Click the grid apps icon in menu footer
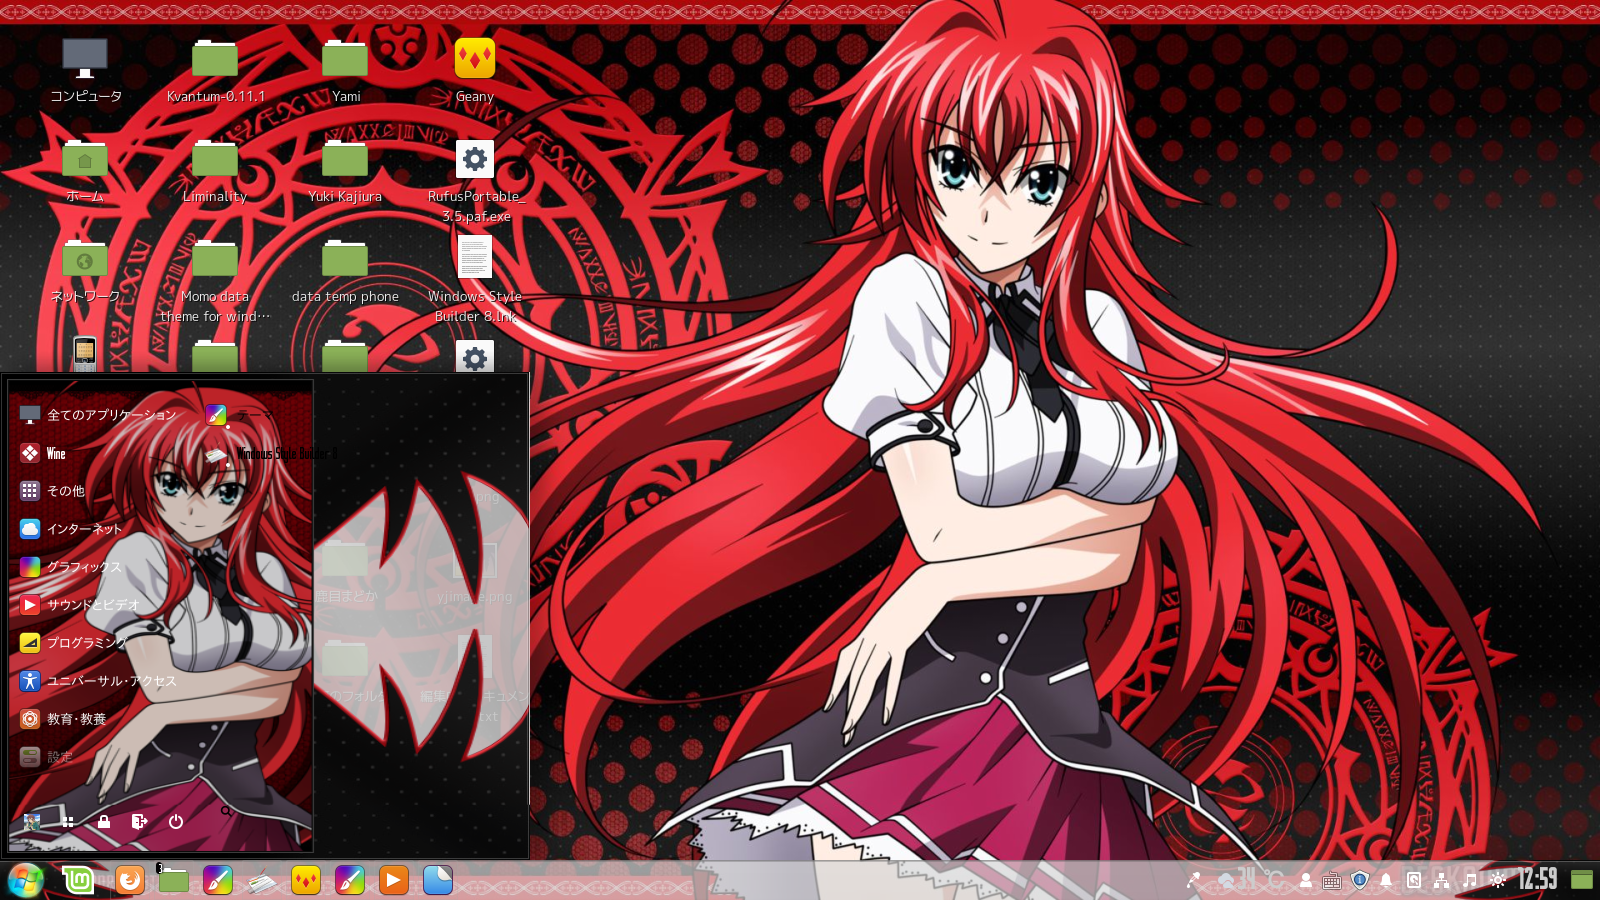1600x900 pixels. coord(68,822)
